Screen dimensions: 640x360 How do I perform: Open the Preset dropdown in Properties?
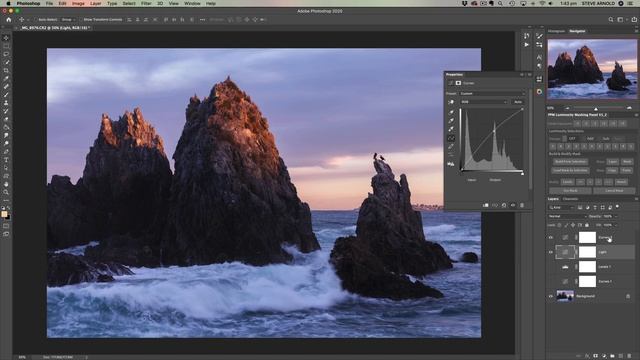coord(493,93)
